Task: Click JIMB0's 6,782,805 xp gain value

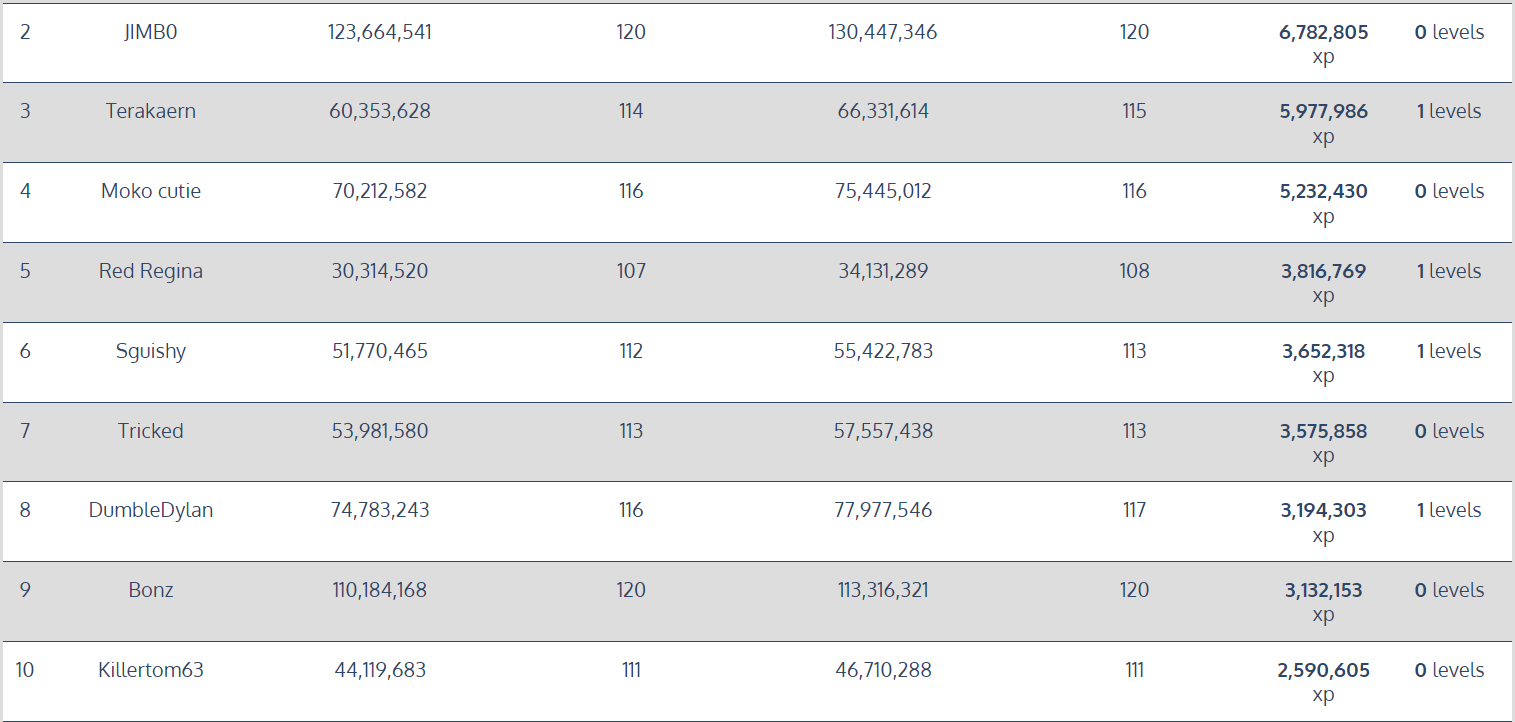Action: pos(1323,44)
